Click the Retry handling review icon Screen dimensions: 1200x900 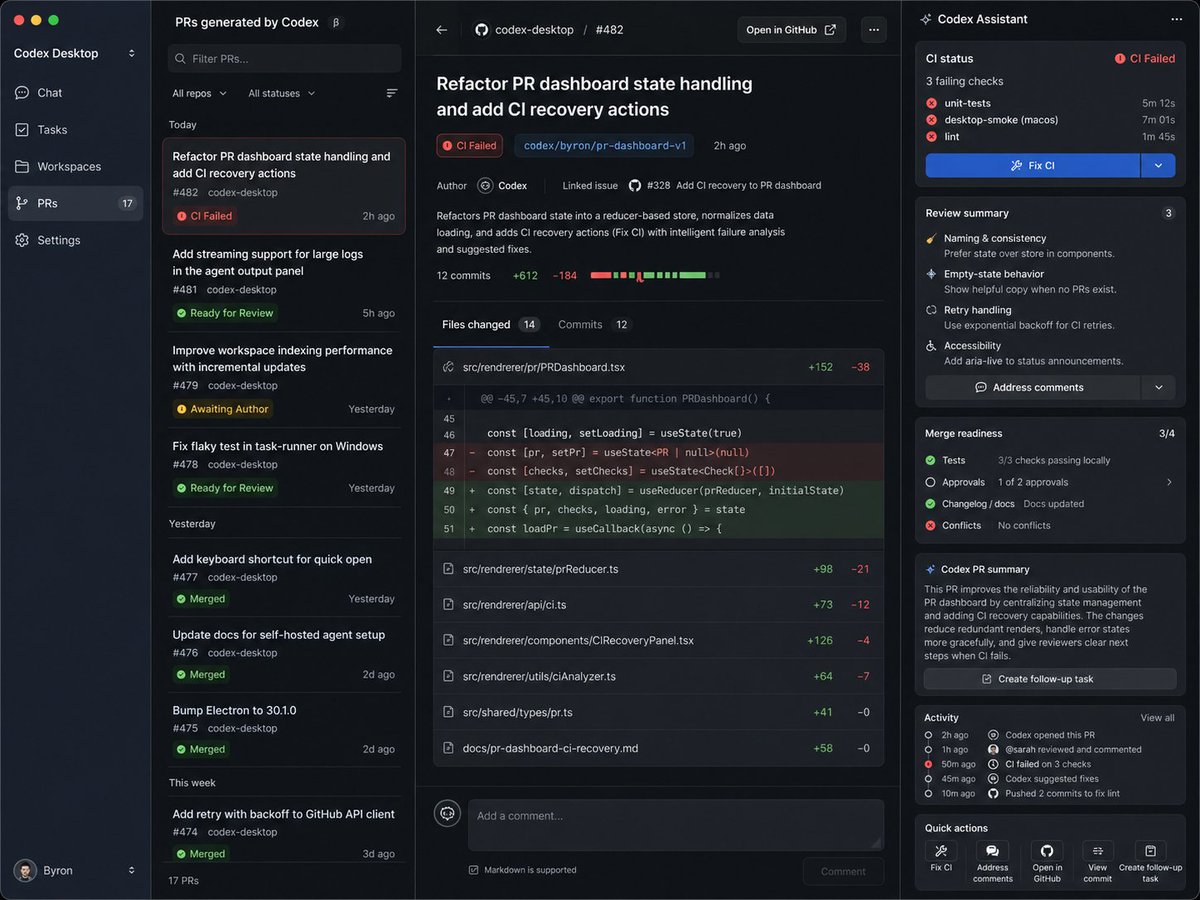tap(932, 310)
